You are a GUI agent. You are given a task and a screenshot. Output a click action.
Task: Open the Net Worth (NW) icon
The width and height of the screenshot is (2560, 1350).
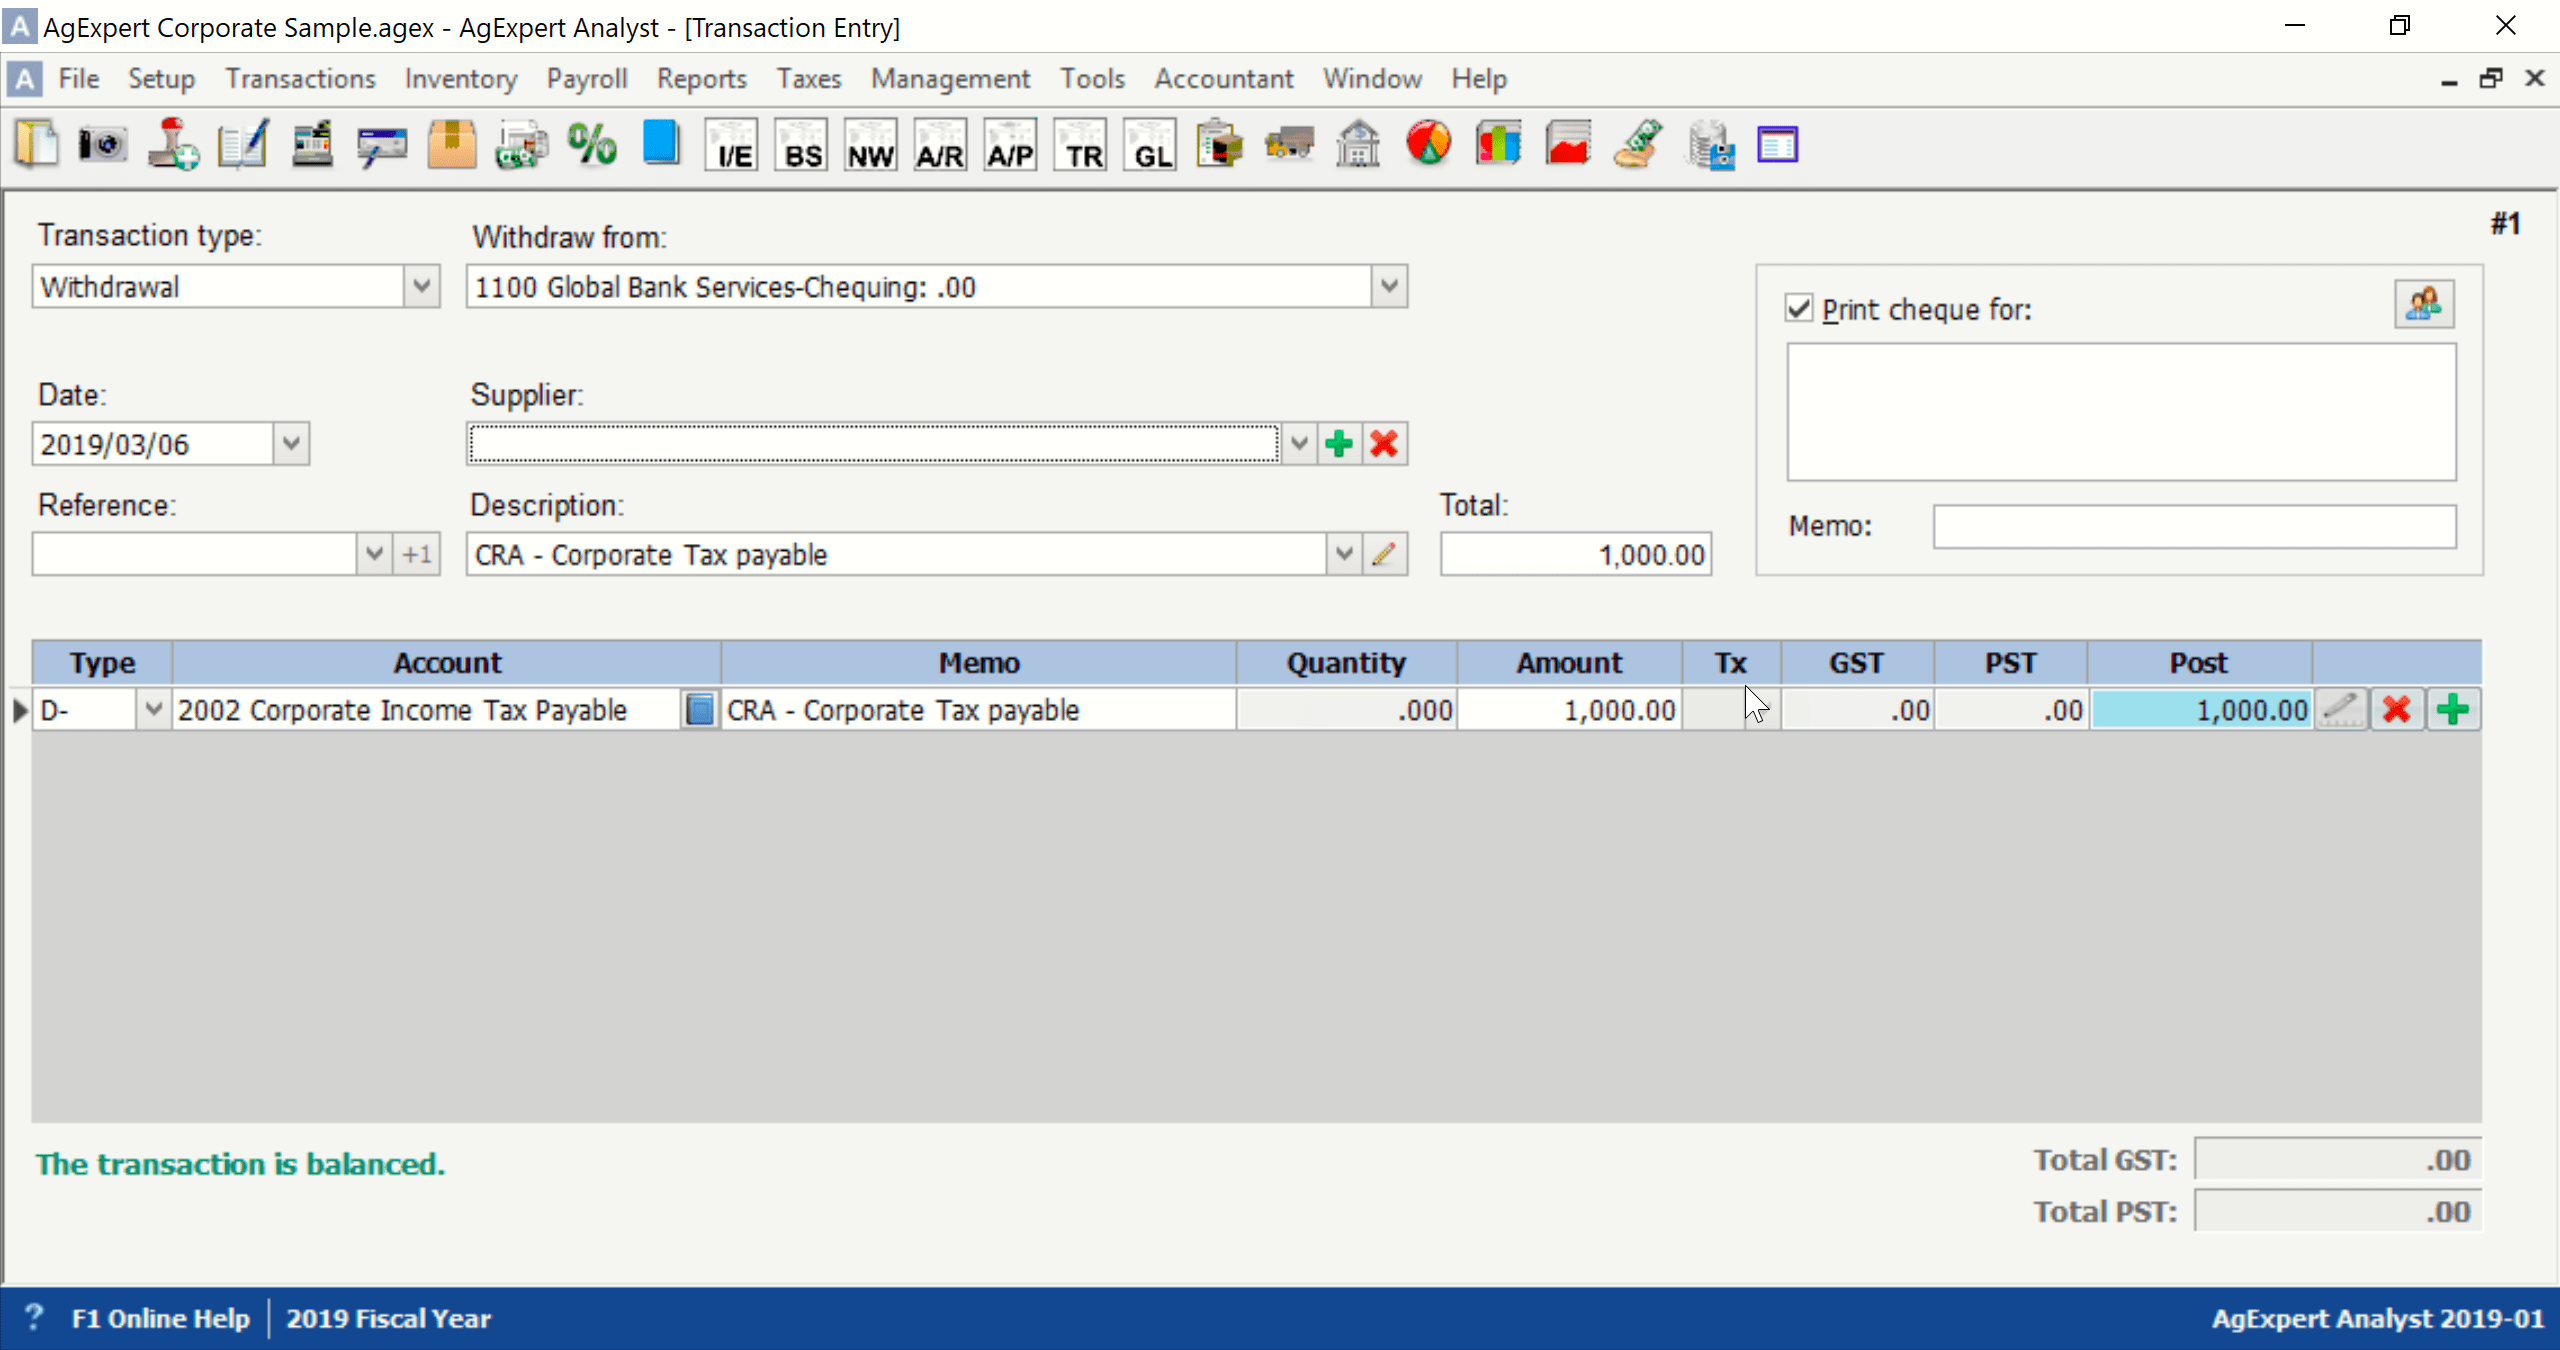tap(869, 144)
